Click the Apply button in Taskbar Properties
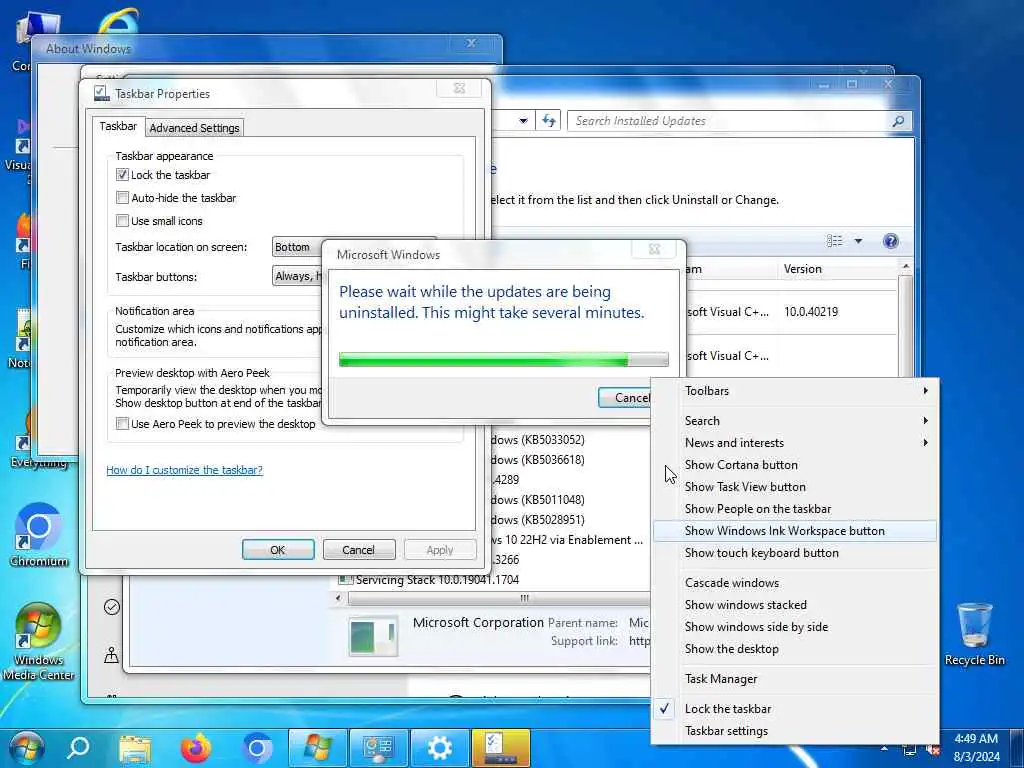 [440, 550]
